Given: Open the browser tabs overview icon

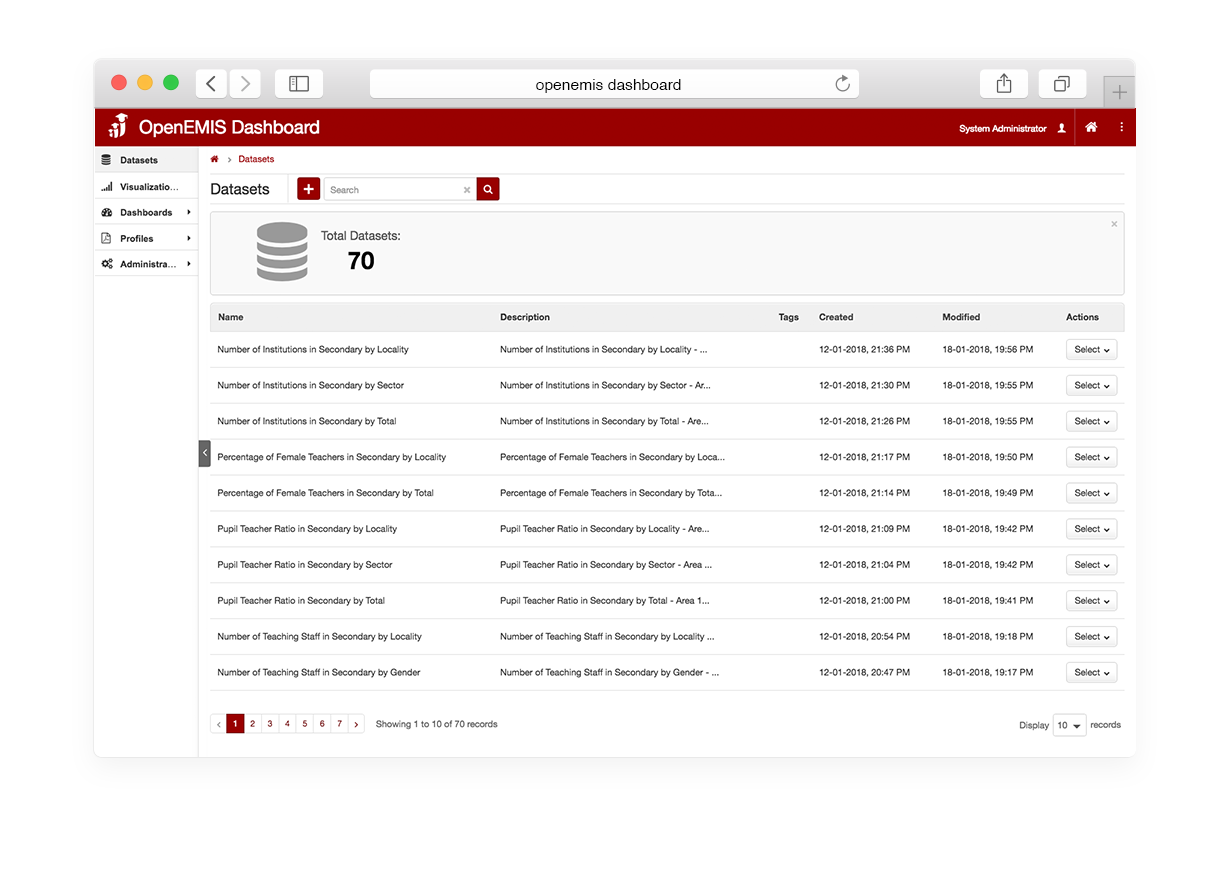Looking at the screenshot, I should point(1062,84).
